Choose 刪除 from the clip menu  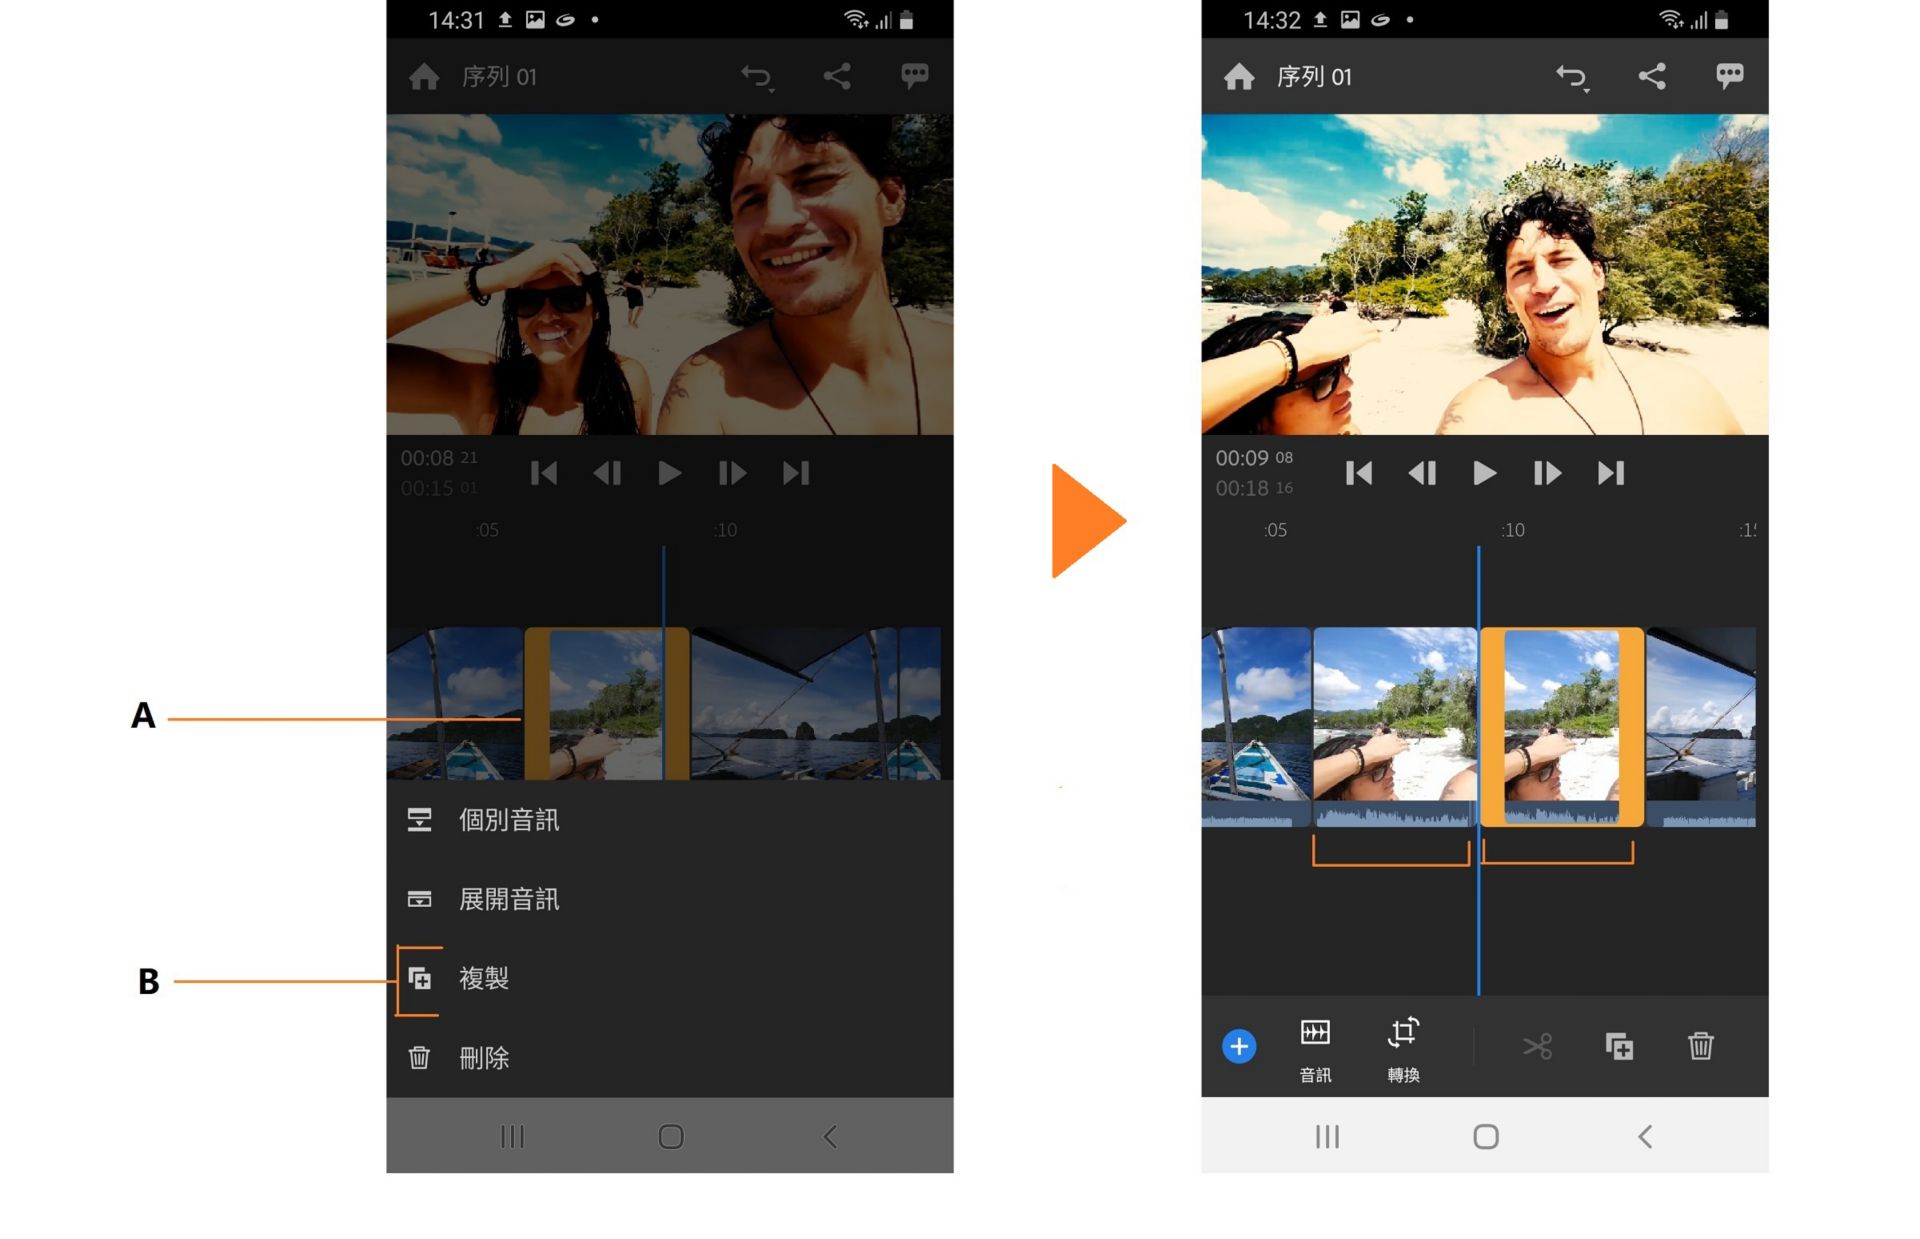click(484, 1057)
